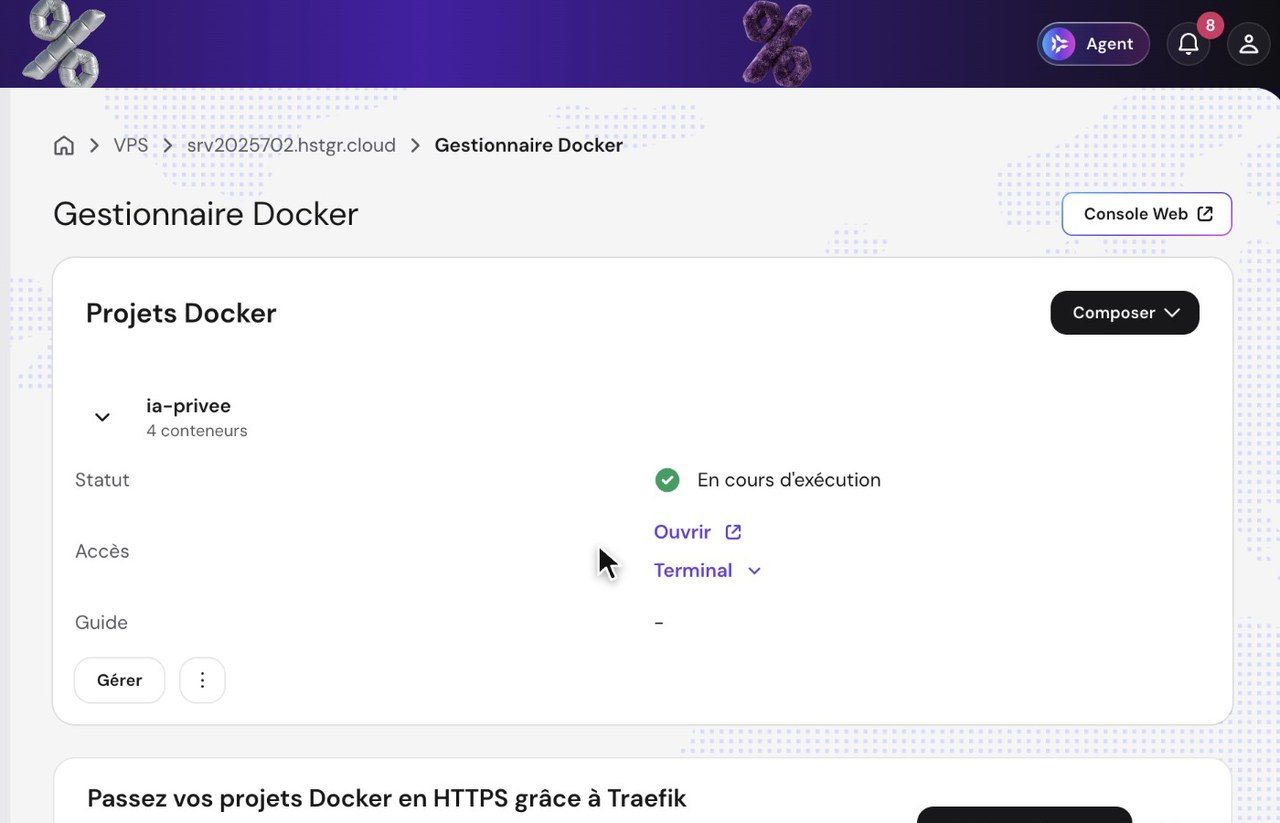
Task: Expand the Terminal dropdown
Action: click(708, 570)
